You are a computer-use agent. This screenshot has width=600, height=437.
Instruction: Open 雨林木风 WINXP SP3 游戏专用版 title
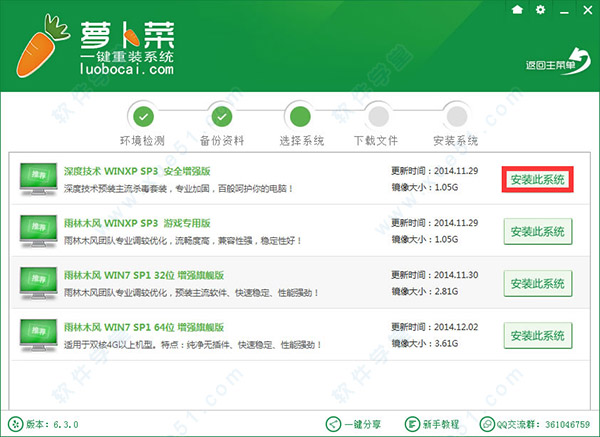point(137,223)
